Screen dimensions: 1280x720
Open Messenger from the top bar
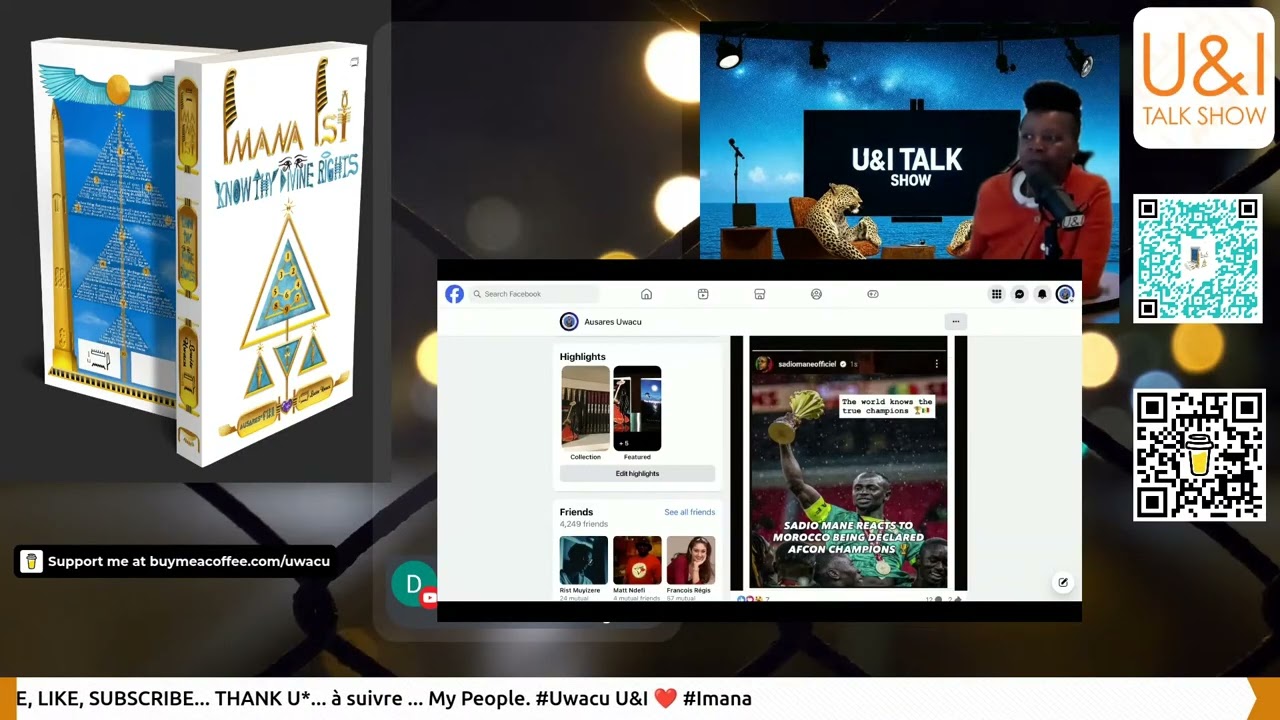1019,294
